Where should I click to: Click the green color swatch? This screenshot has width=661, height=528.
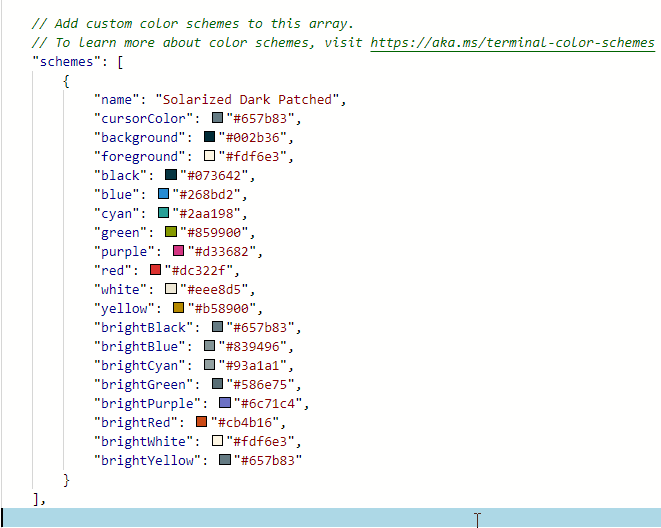pos(171,232)
